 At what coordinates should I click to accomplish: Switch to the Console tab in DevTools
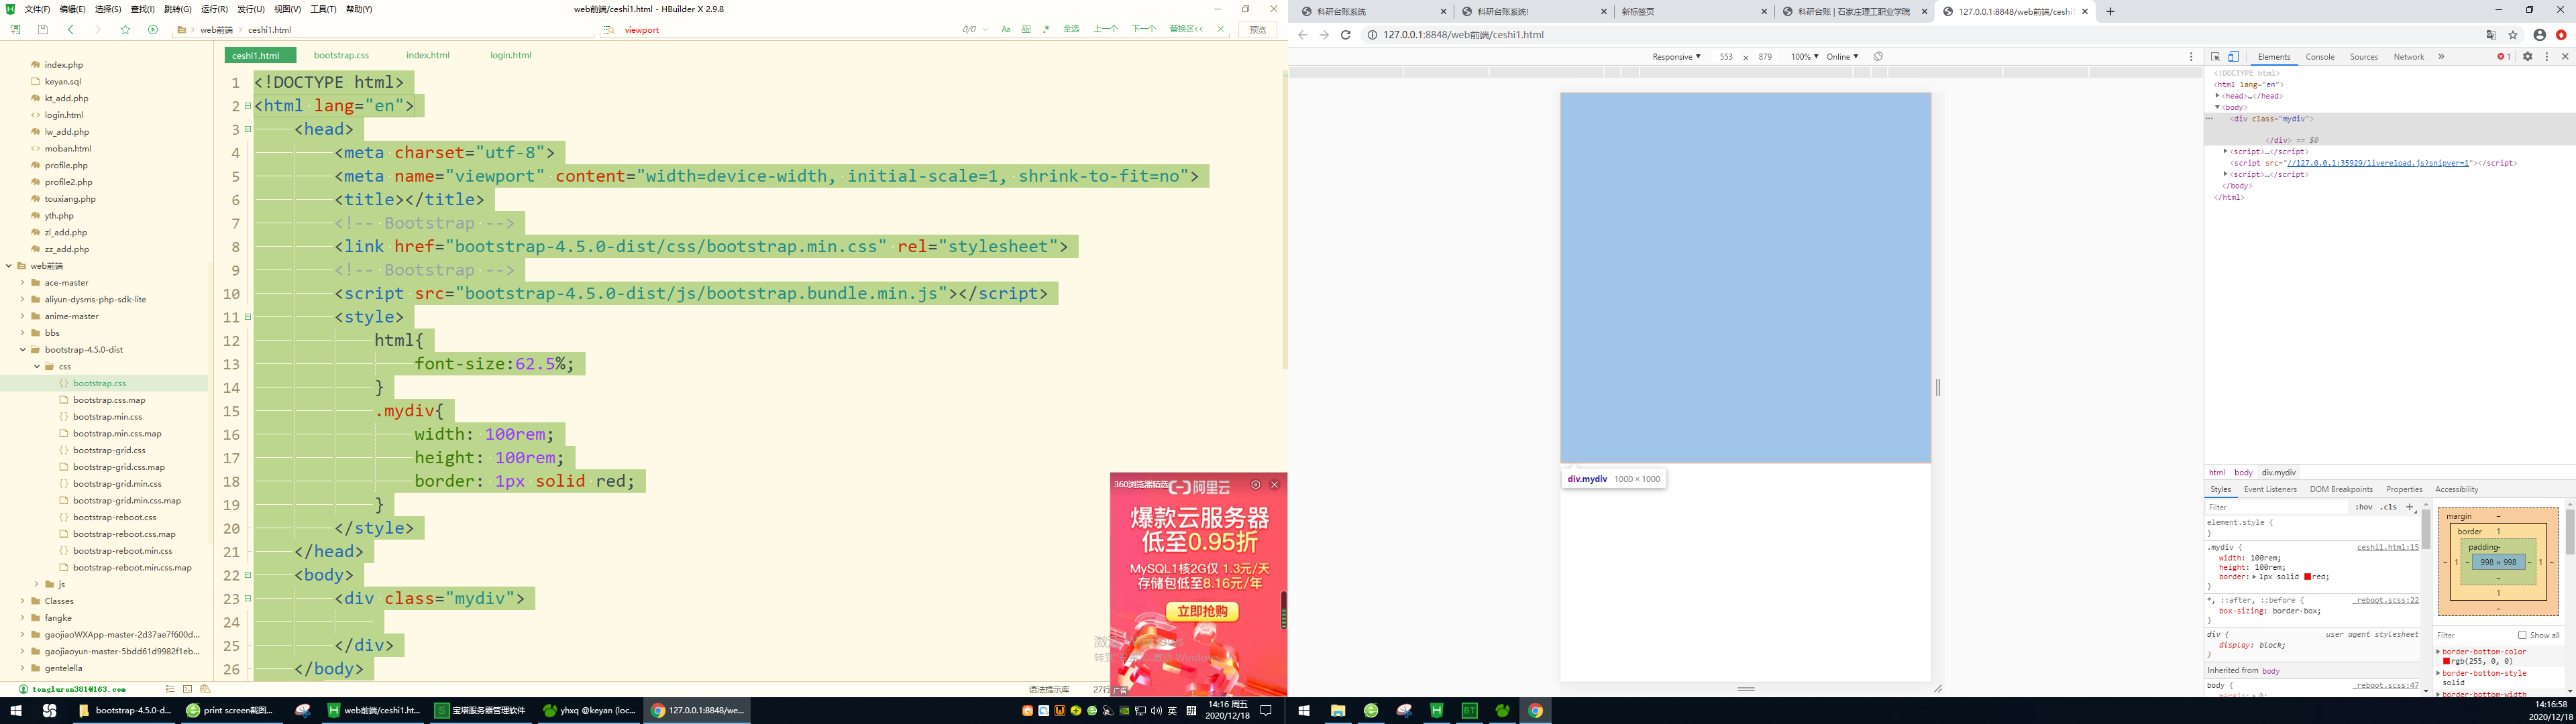tap(2320, 57)
